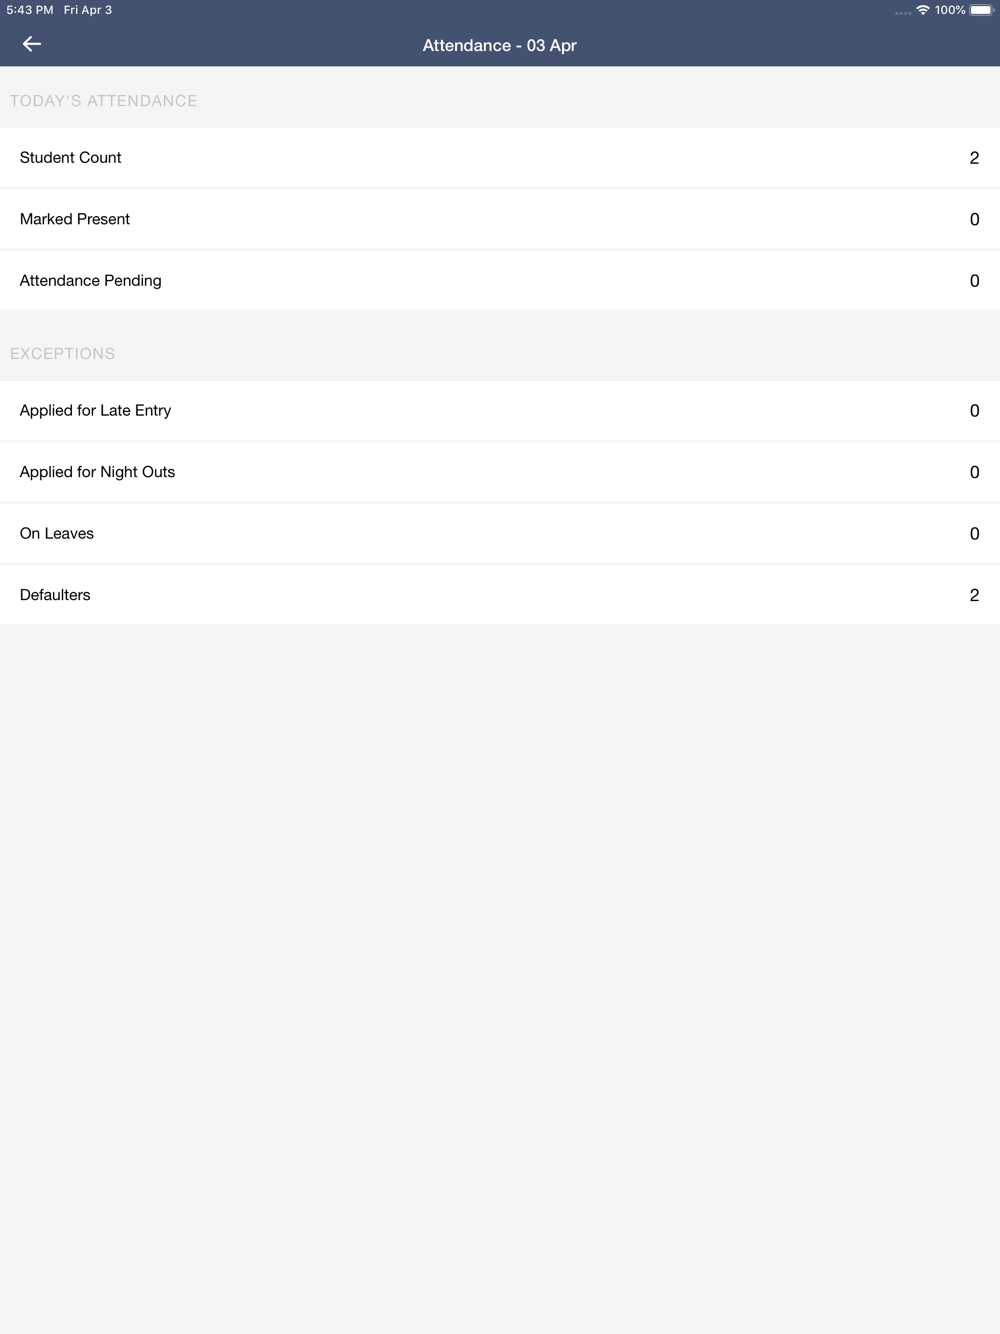Tap the Attendance - 03 Apr title
Screen dimensions: 1000x1334
500,45
